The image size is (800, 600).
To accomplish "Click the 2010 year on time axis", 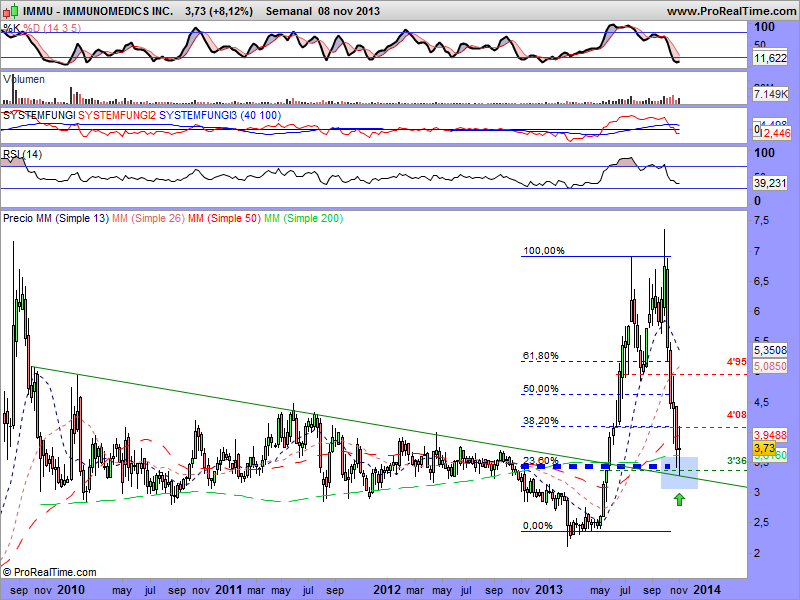I will point(71,590).
